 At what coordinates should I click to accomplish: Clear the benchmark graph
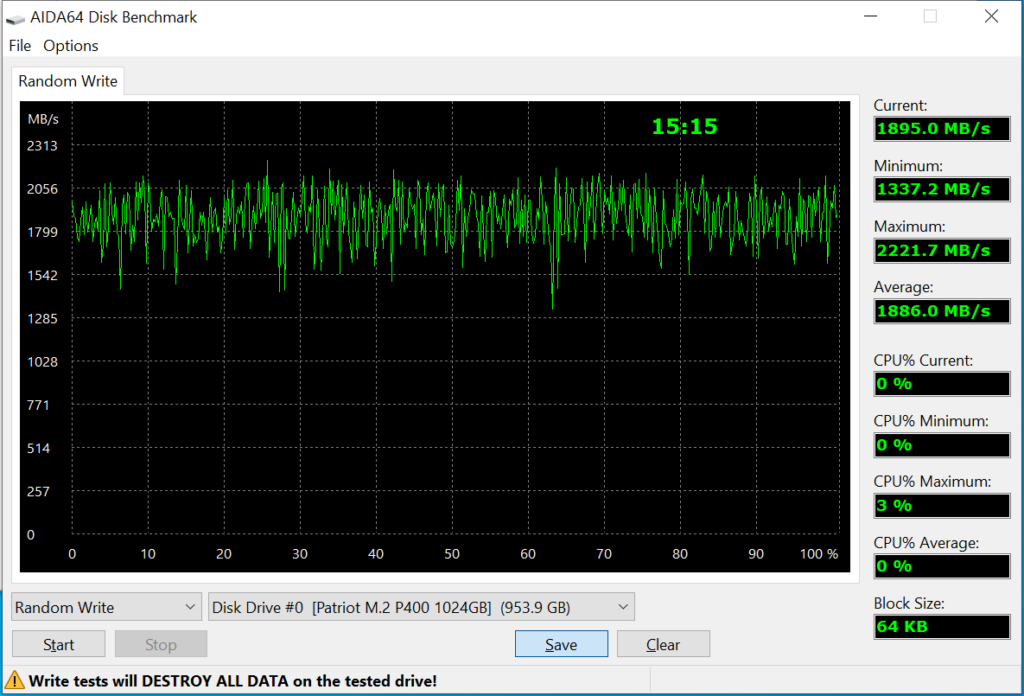click(663, 643)
